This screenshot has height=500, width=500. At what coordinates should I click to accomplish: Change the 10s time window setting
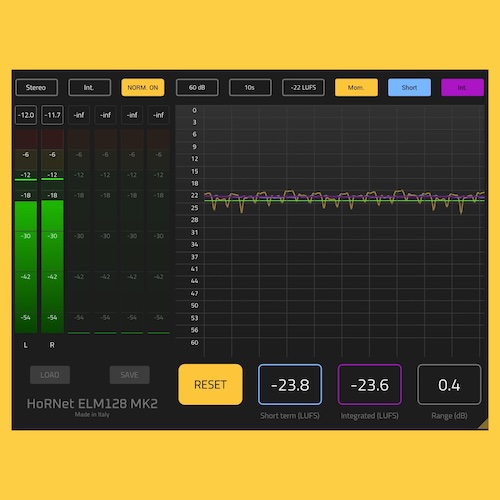pos(250,88)
